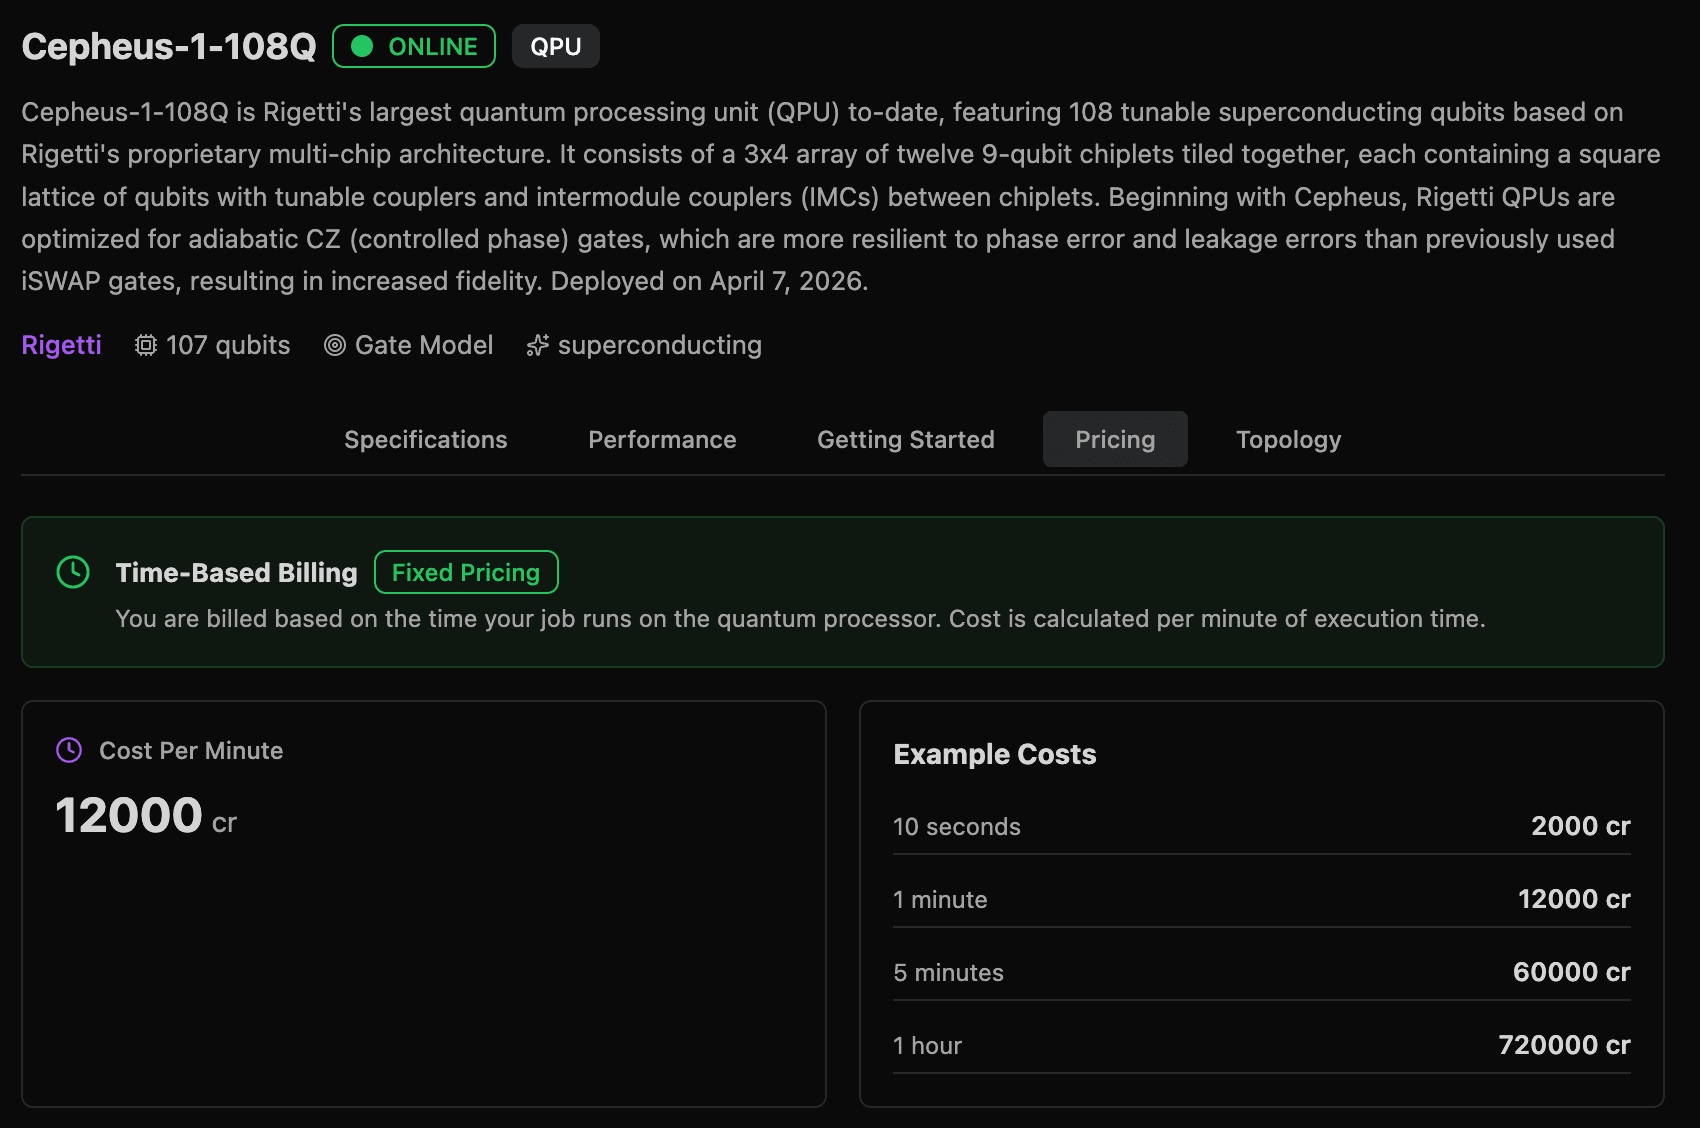The height and width of the screenshot is (1128, 1700).
Task: Click the Gate Model label
Action: 424,345
